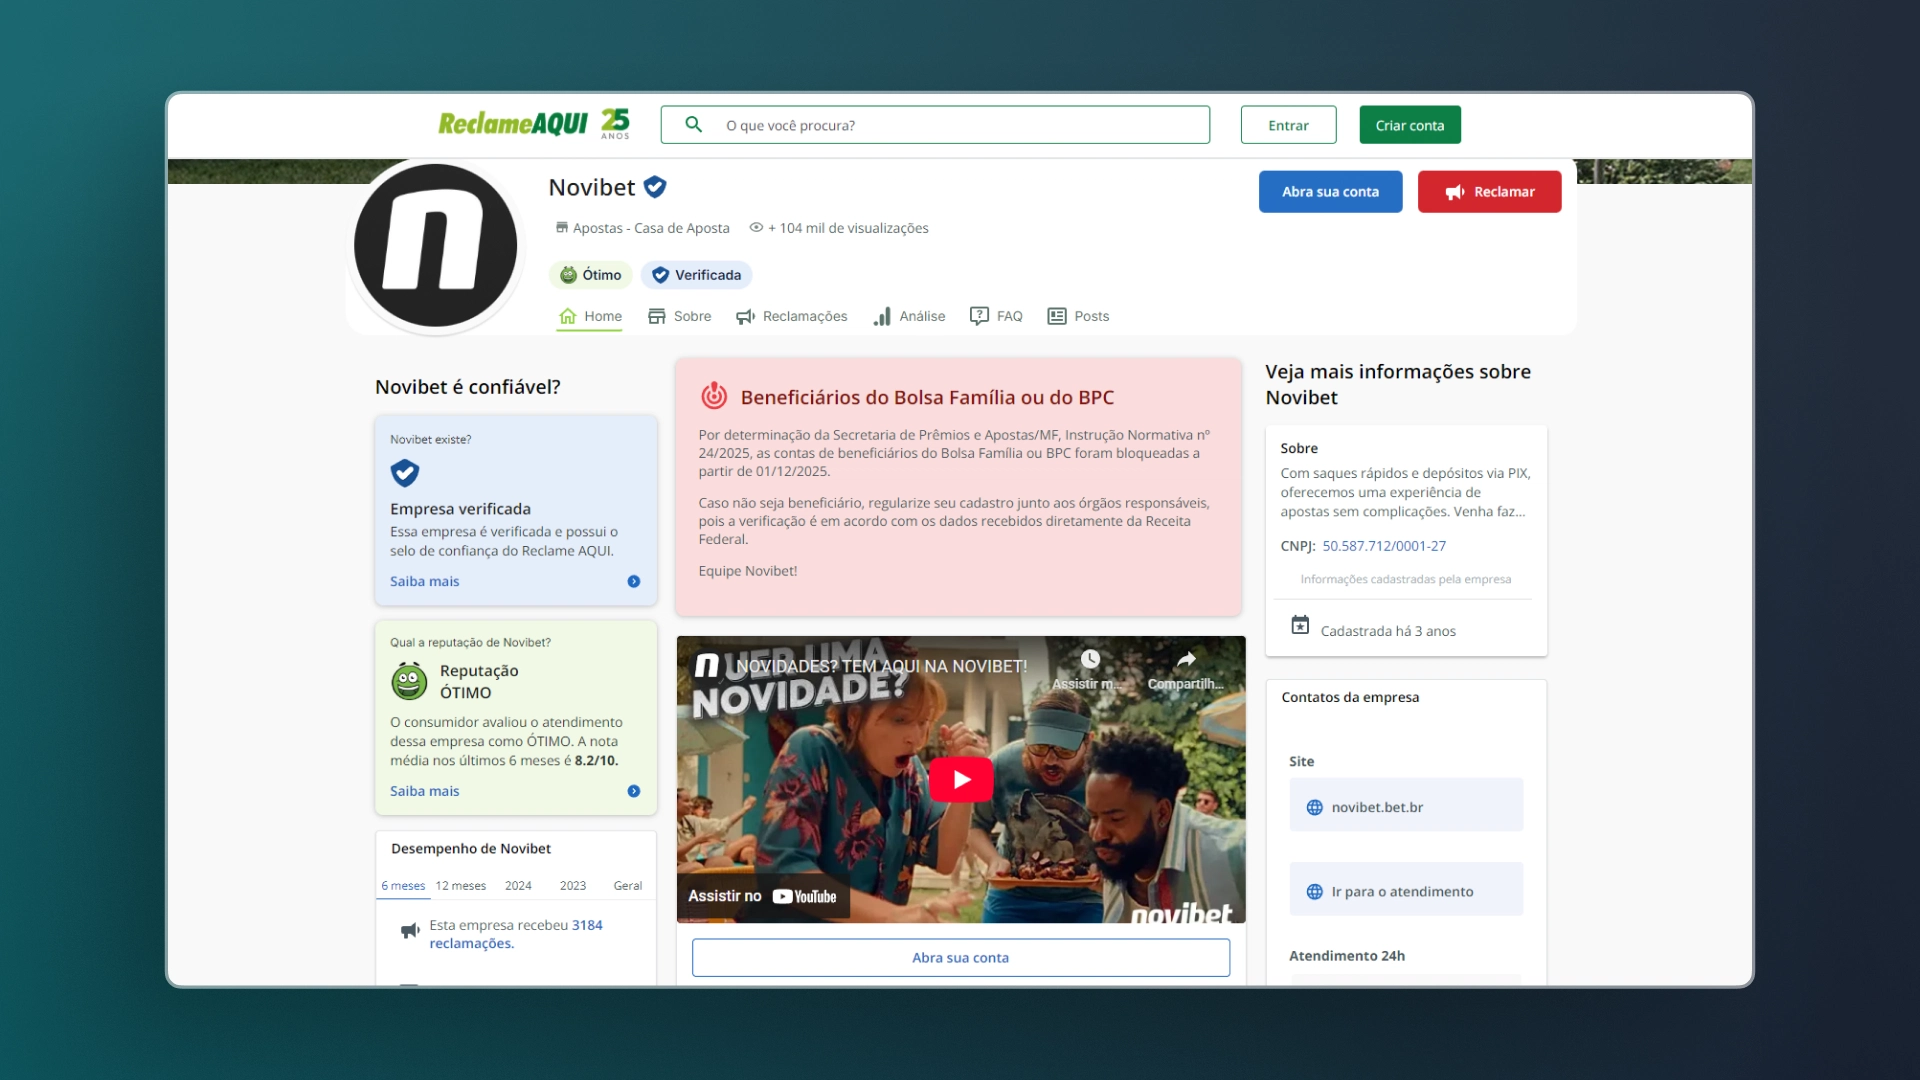Open the CNPJ 50.587.712/0001-27 link
Viewport: 1920px width, 1080px height.
pos(1384,546)
